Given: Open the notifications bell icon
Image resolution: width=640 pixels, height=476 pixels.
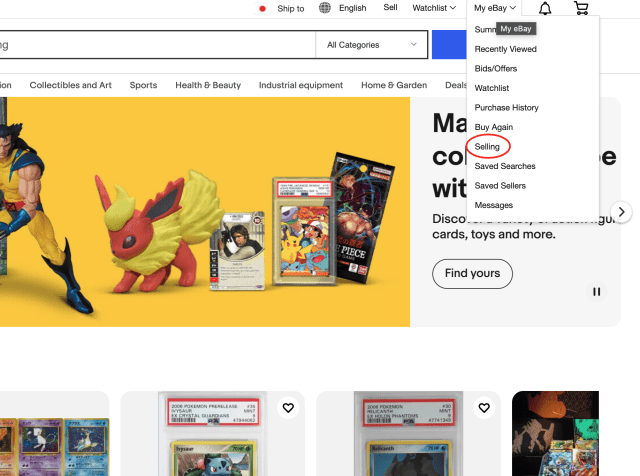Looking at the screenshot, I should point(545,9).
